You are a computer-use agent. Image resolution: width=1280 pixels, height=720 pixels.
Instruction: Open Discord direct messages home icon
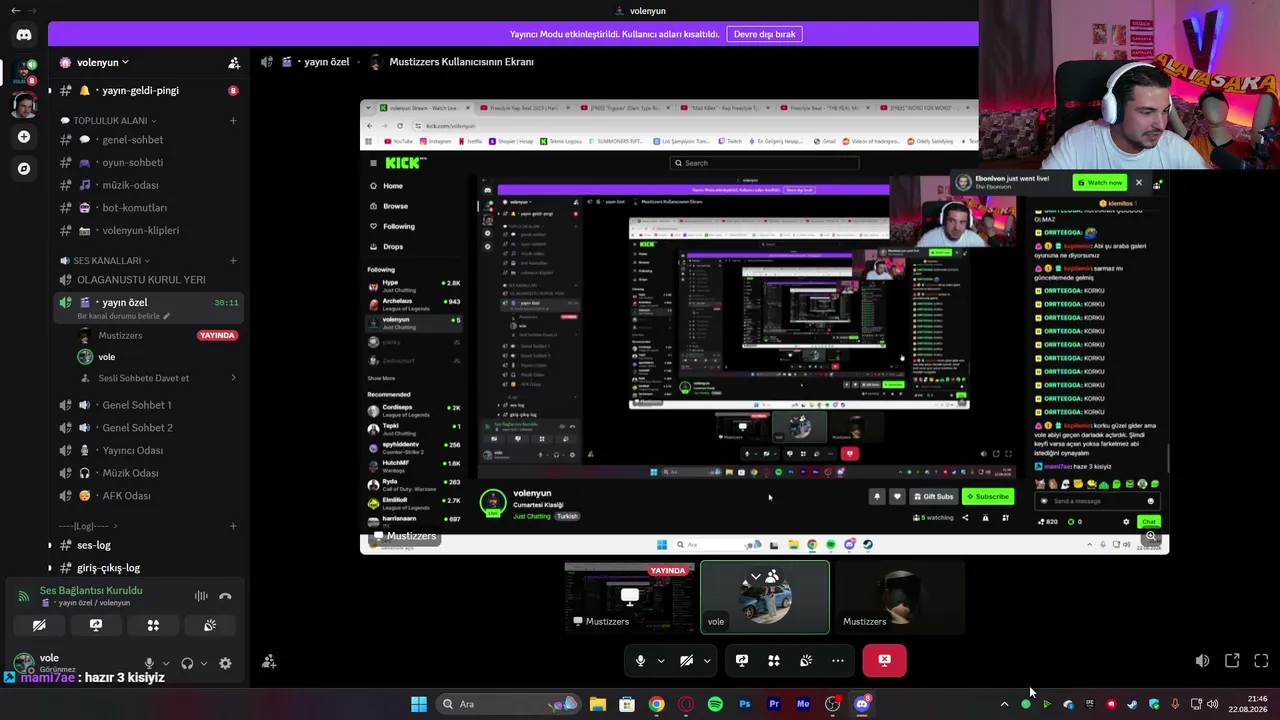tap(24, 35)
